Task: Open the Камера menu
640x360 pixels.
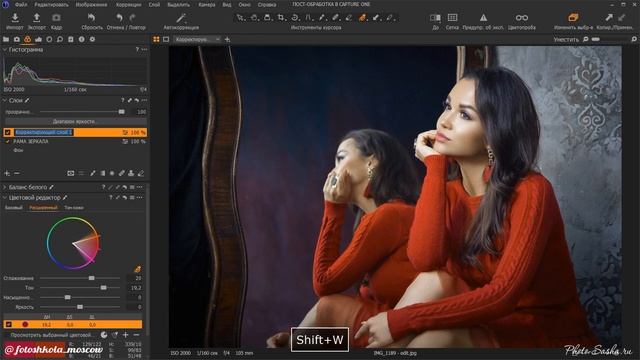Action: pyautogui.click(x=207, y=4)
